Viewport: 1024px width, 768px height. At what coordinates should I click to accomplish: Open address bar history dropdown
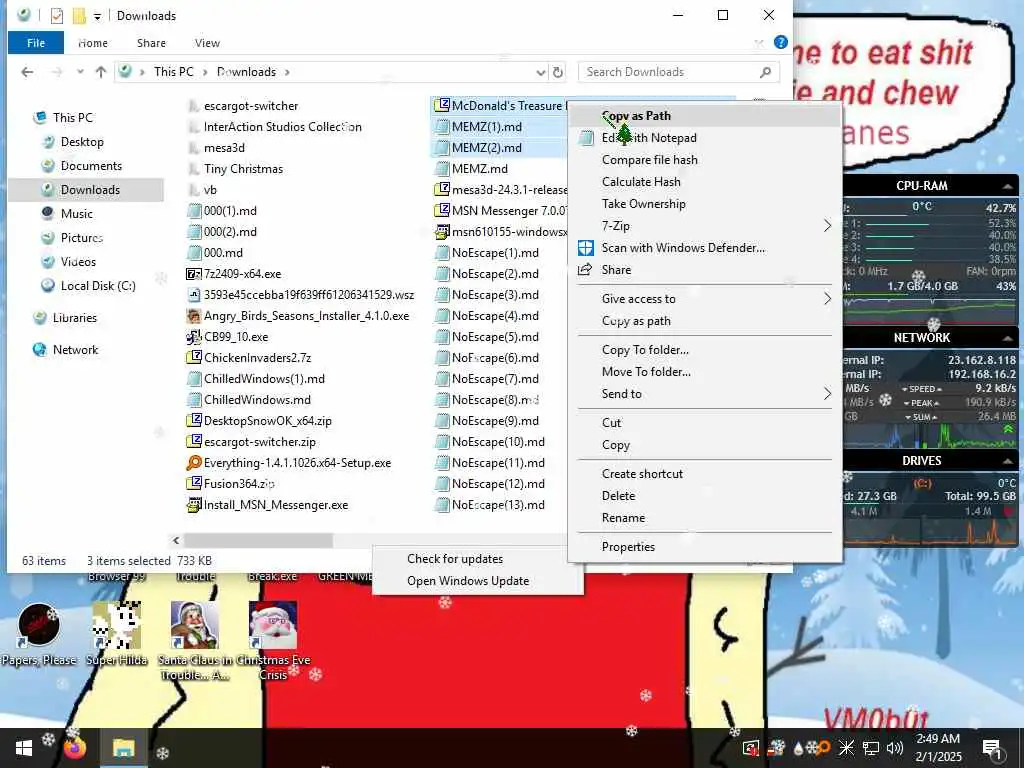tap(540, 72)
